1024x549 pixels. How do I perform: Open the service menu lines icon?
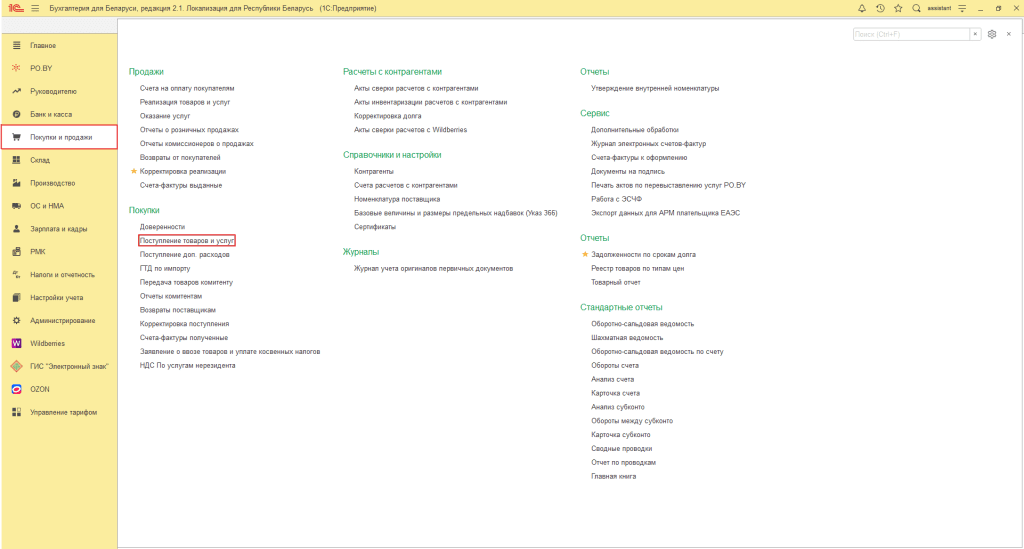pos(962,8)
